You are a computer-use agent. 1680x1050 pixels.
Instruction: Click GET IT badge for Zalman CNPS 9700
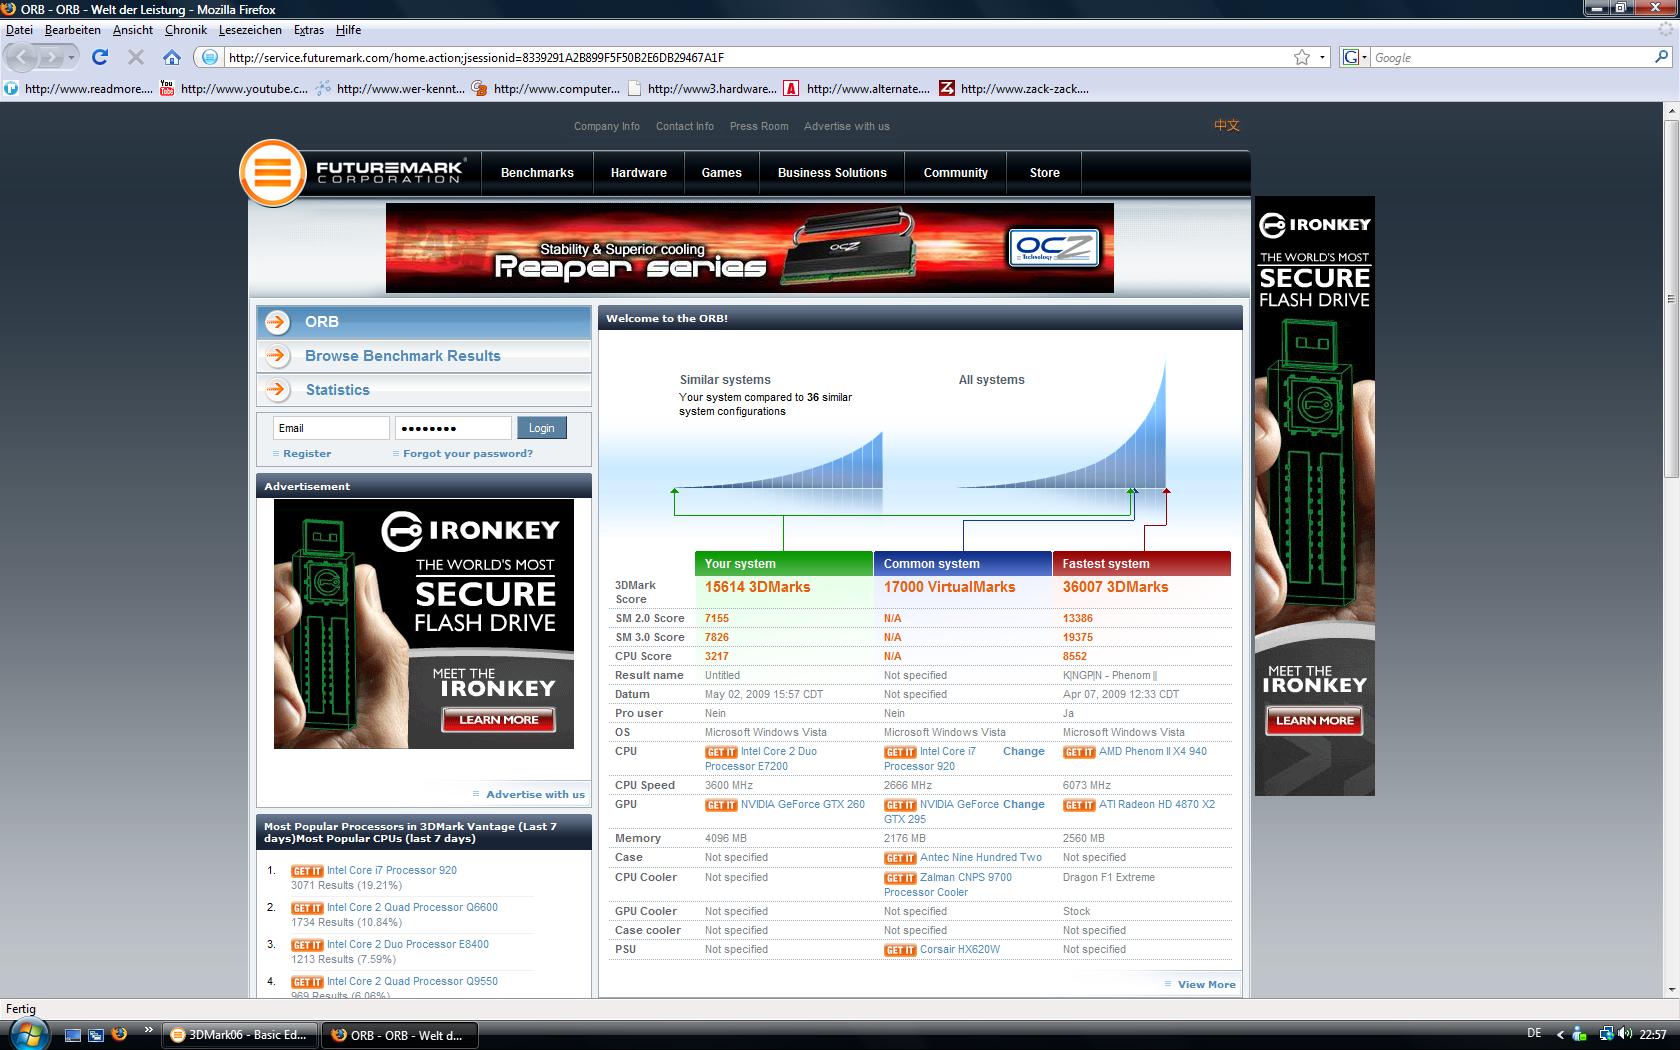click(899, 878)
